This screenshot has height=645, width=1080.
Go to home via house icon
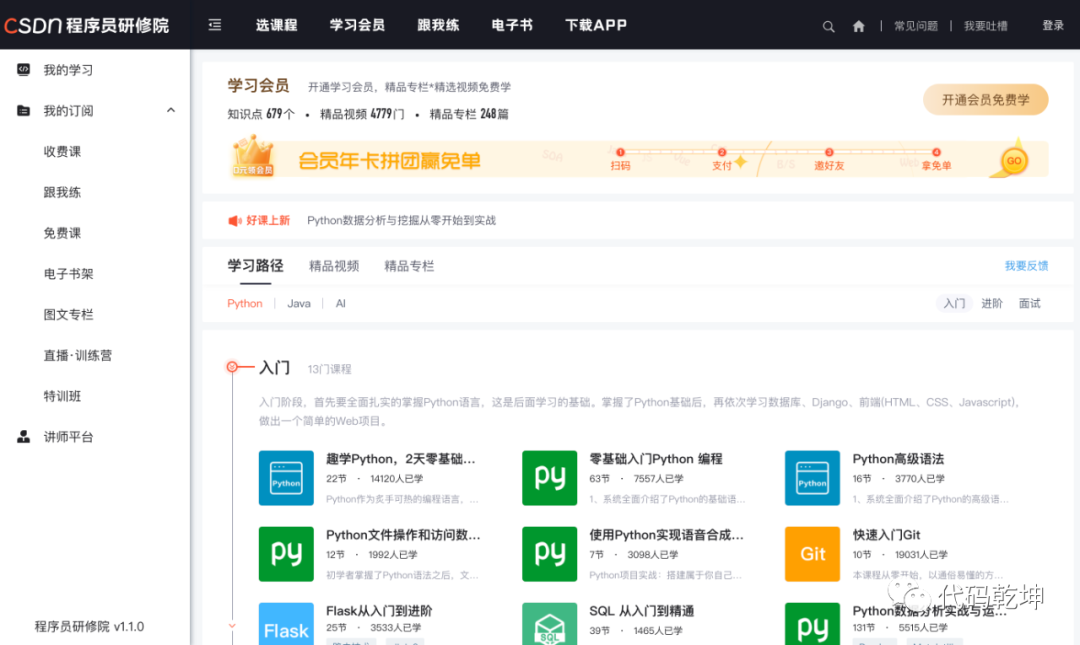click(858, 26)
